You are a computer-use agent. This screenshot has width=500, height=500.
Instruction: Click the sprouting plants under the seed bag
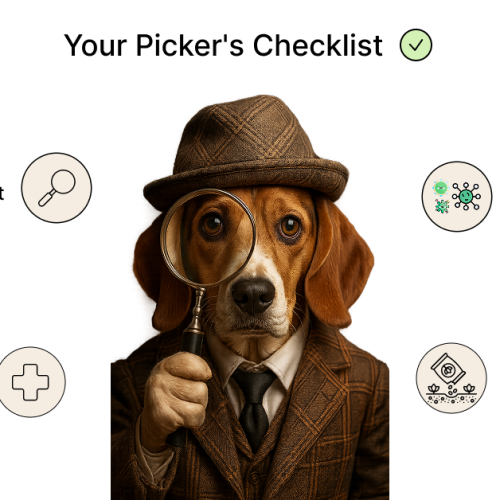(x=451, y=393)
